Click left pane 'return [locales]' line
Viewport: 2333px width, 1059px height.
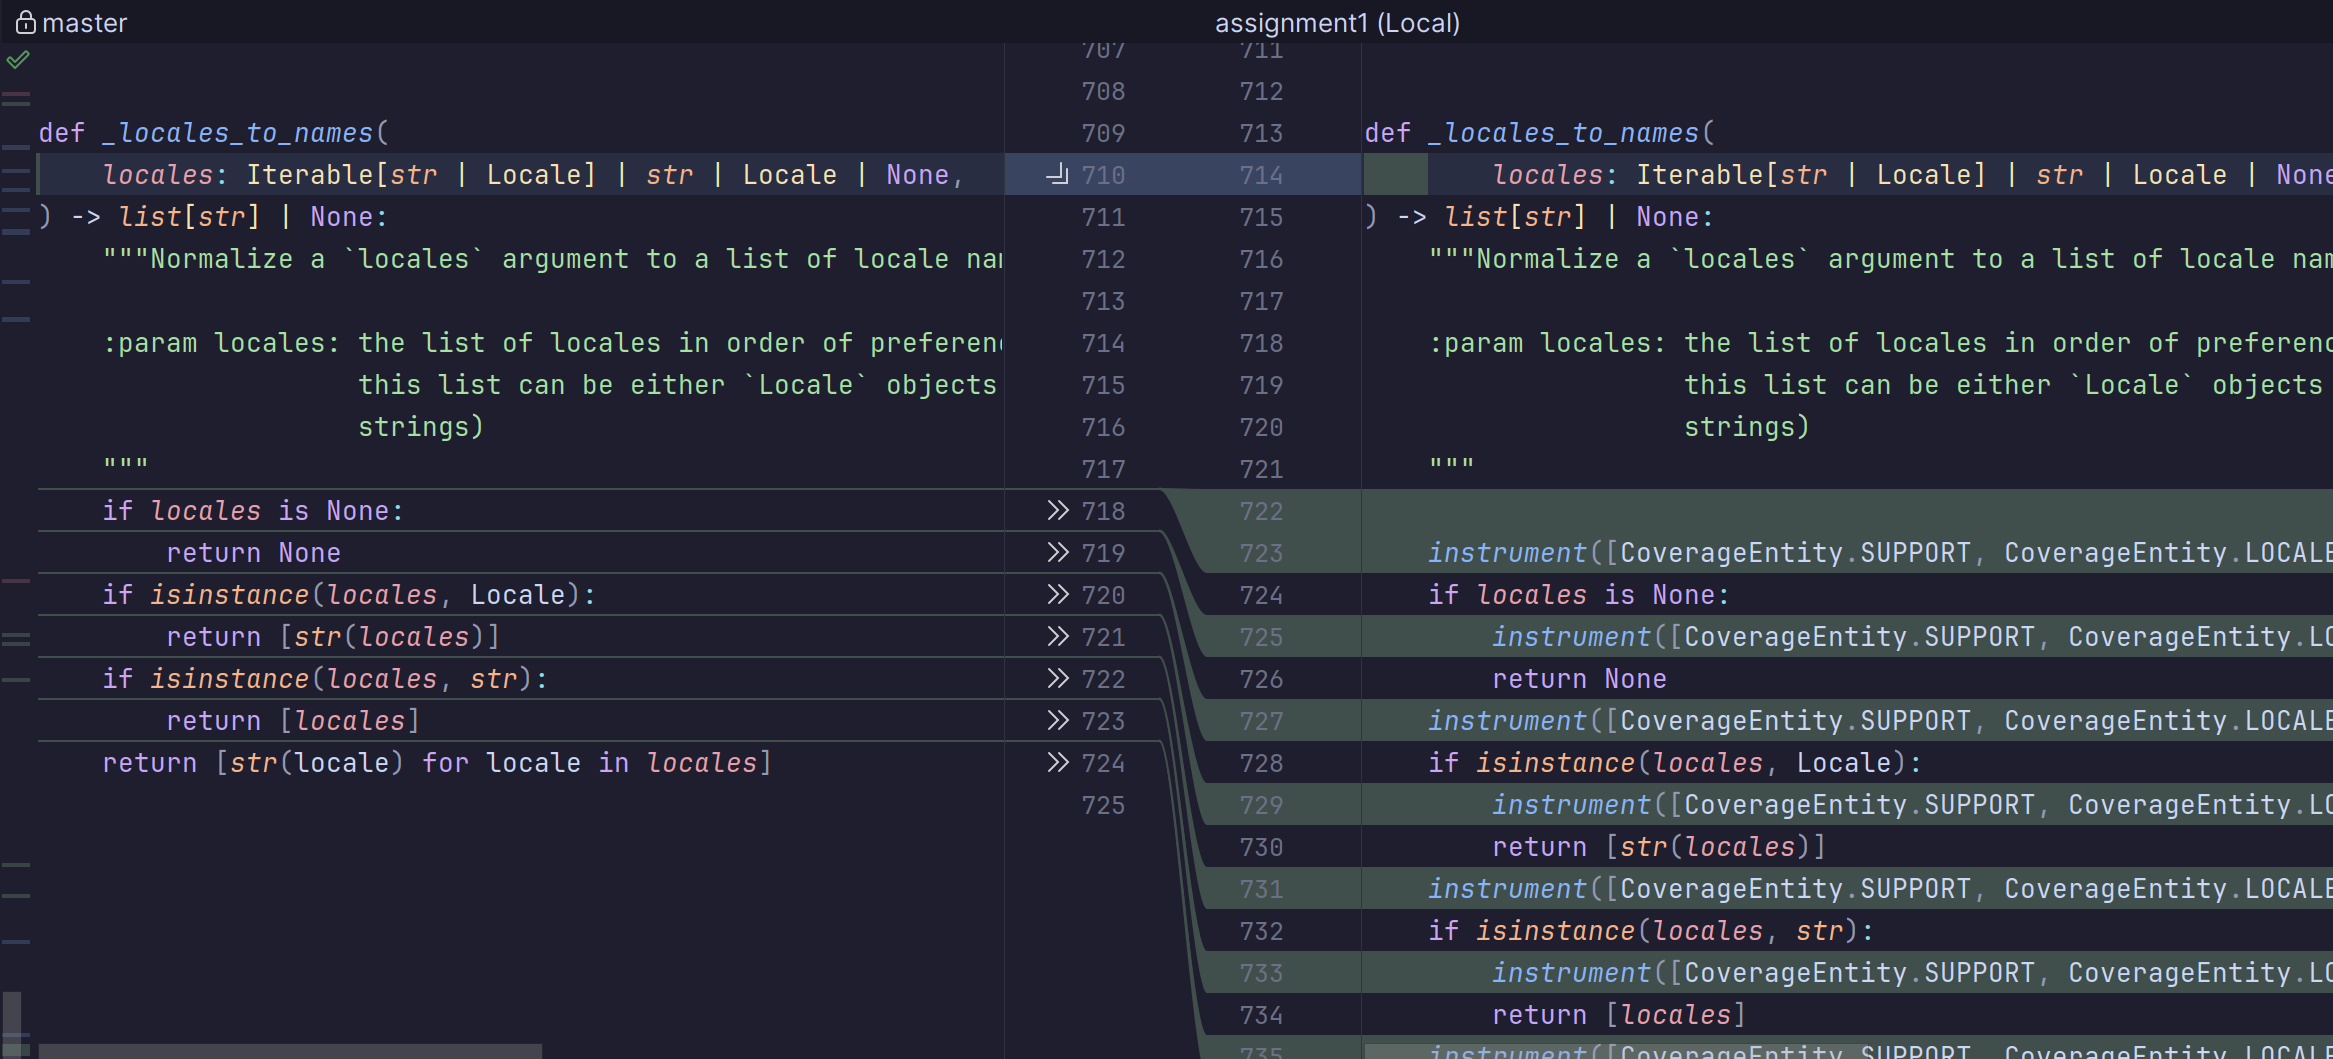(x=293, y=721)
